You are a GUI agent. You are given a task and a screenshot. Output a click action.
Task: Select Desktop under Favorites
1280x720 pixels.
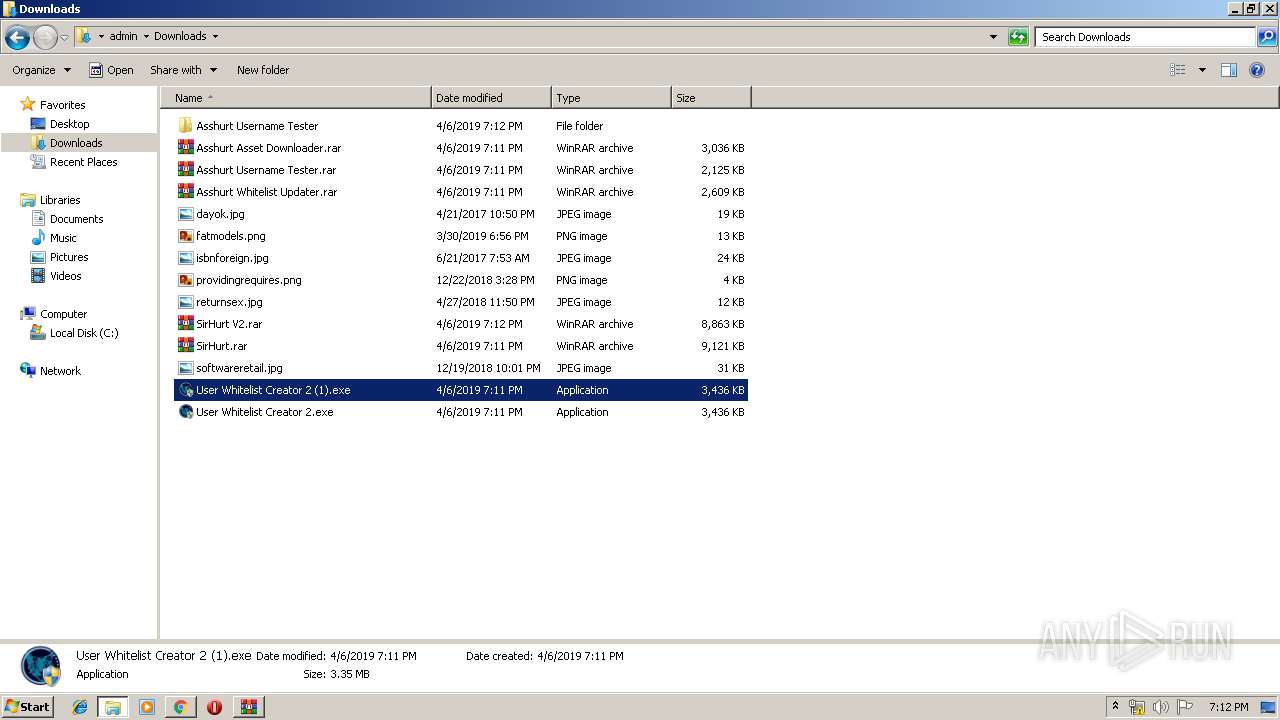[x=69, y=124]
